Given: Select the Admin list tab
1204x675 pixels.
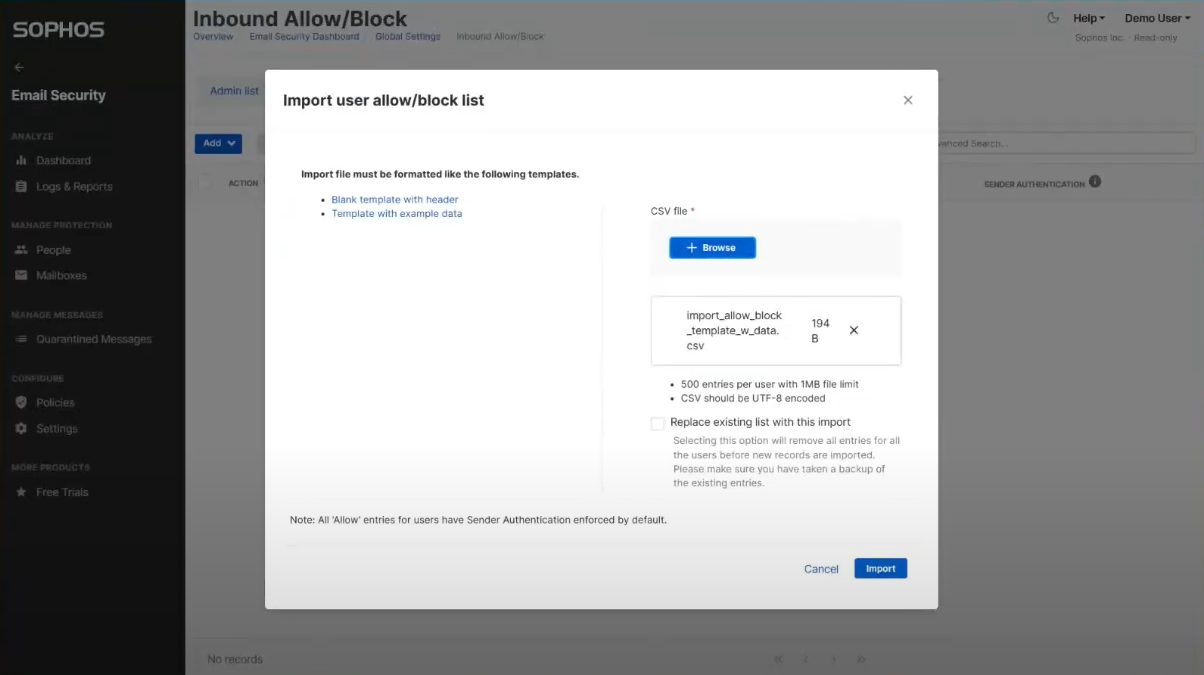Looking at the screenshot, I should click(x=233, y=90).
